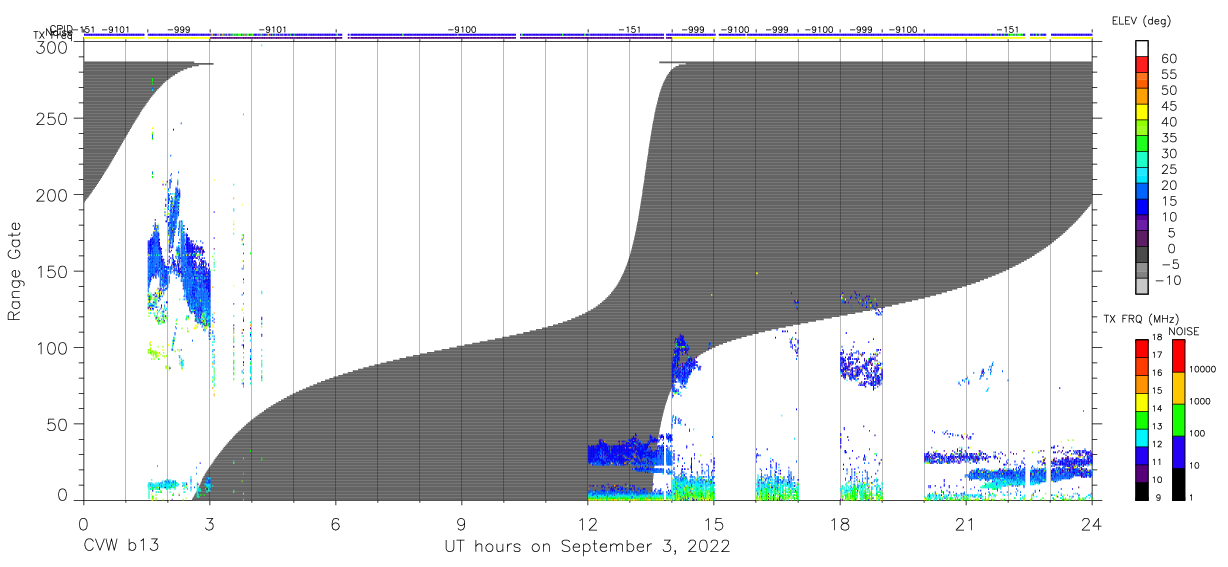The width and height of the screenshot is (1228, 567).
Task: Click the green segment of NOISE colorbar
Action: pos(1178,419)
